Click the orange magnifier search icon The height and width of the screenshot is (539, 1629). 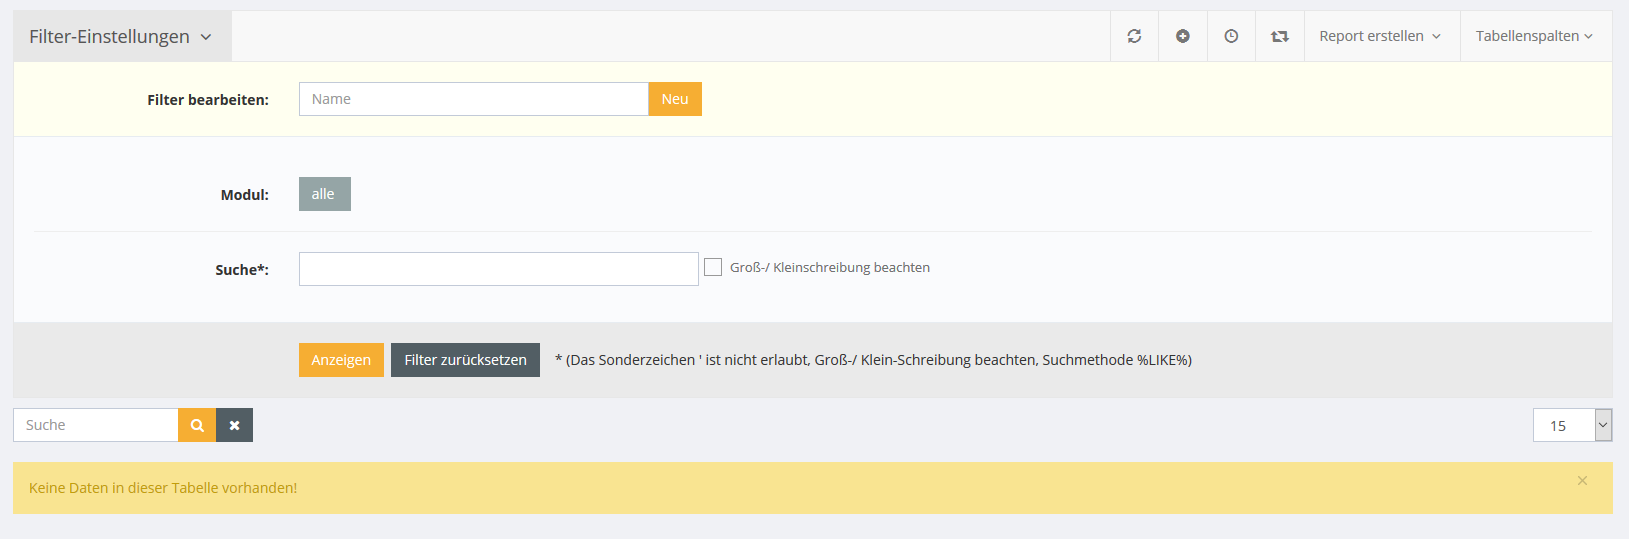(197, 425)
